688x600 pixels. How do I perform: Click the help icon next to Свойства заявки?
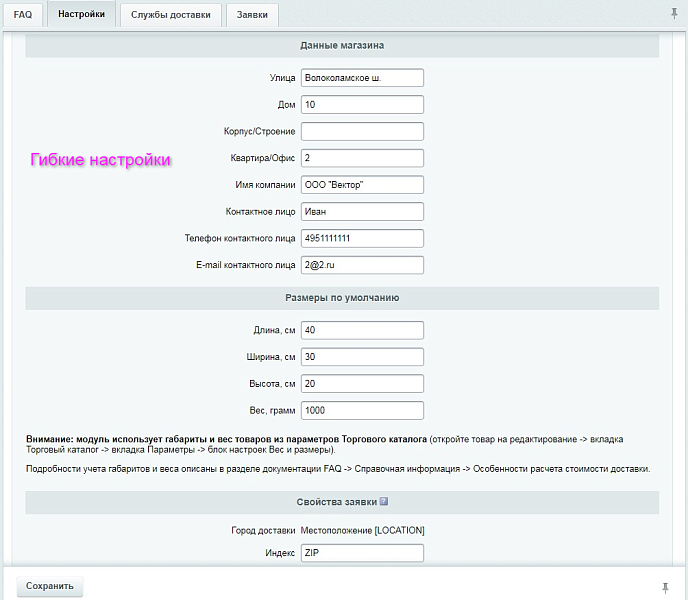pos(383,502)
